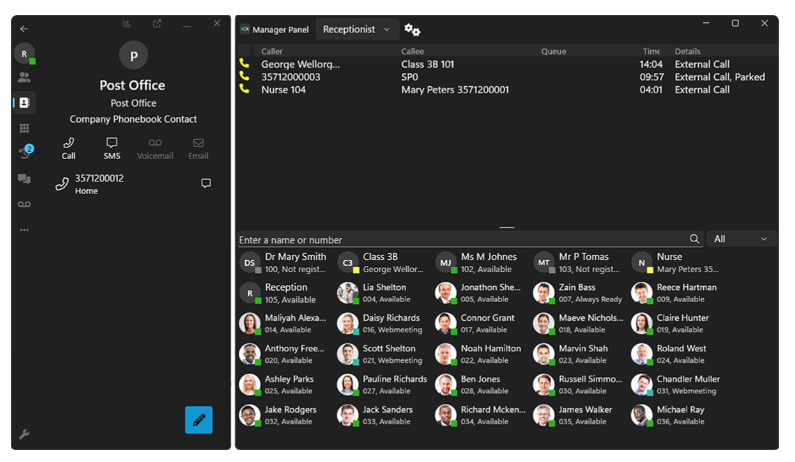Sort calls by Caller column header
Viewport: 795px width, 462px height.
pos(272,51)
